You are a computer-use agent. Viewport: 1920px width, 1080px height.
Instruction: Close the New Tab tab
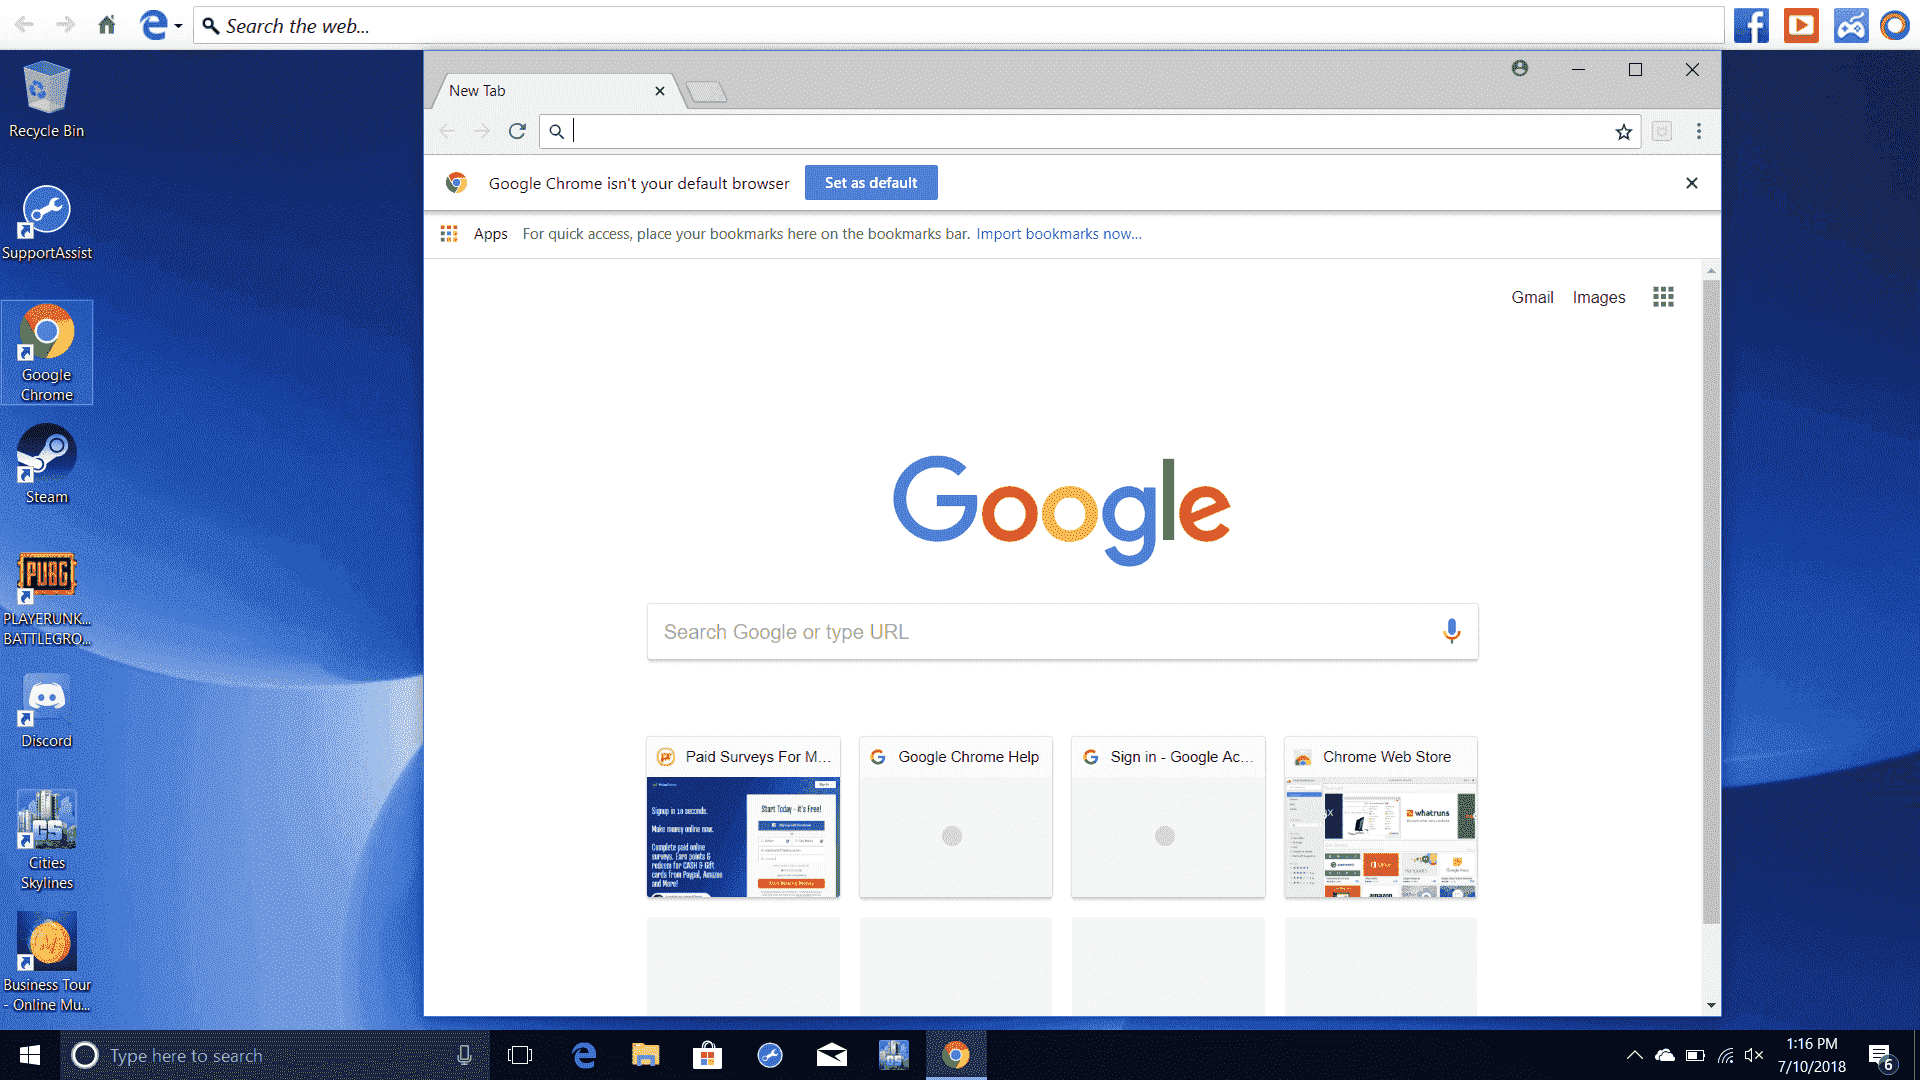(660, 91)
